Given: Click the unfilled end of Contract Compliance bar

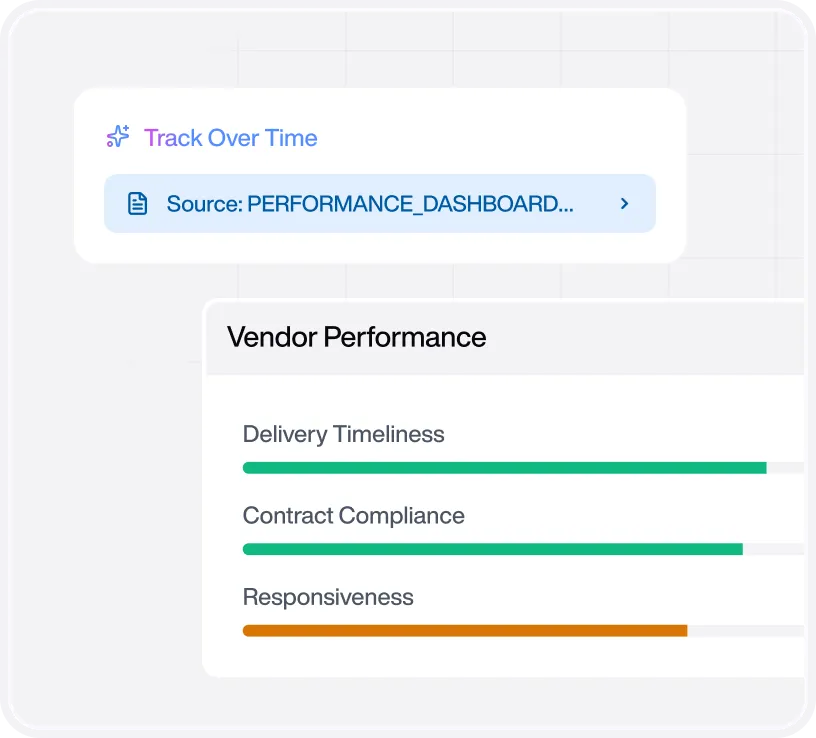Looking at the screenshot, I should click(773, 549).
